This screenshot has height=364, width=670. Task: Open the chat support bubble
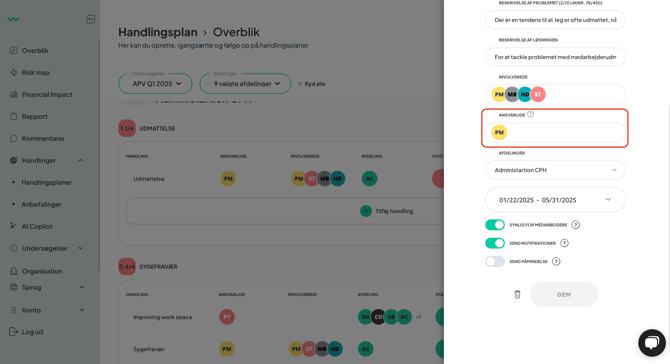click(x=652, y=343)
